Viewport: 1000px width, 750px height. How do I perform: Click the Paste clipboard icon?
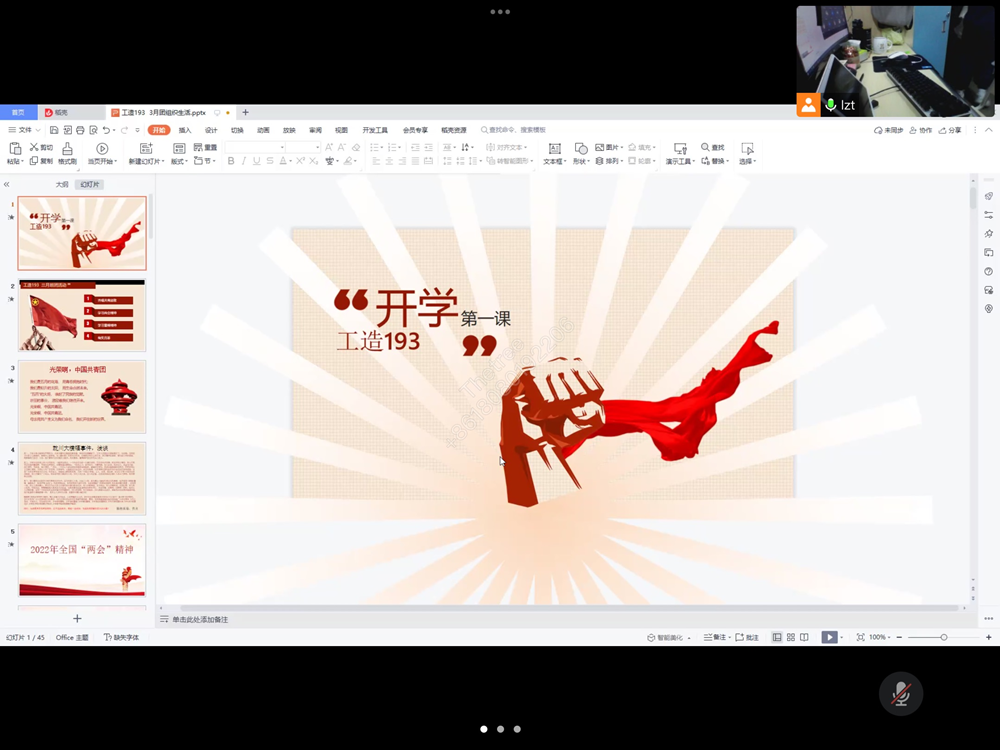tap(15, 149)
